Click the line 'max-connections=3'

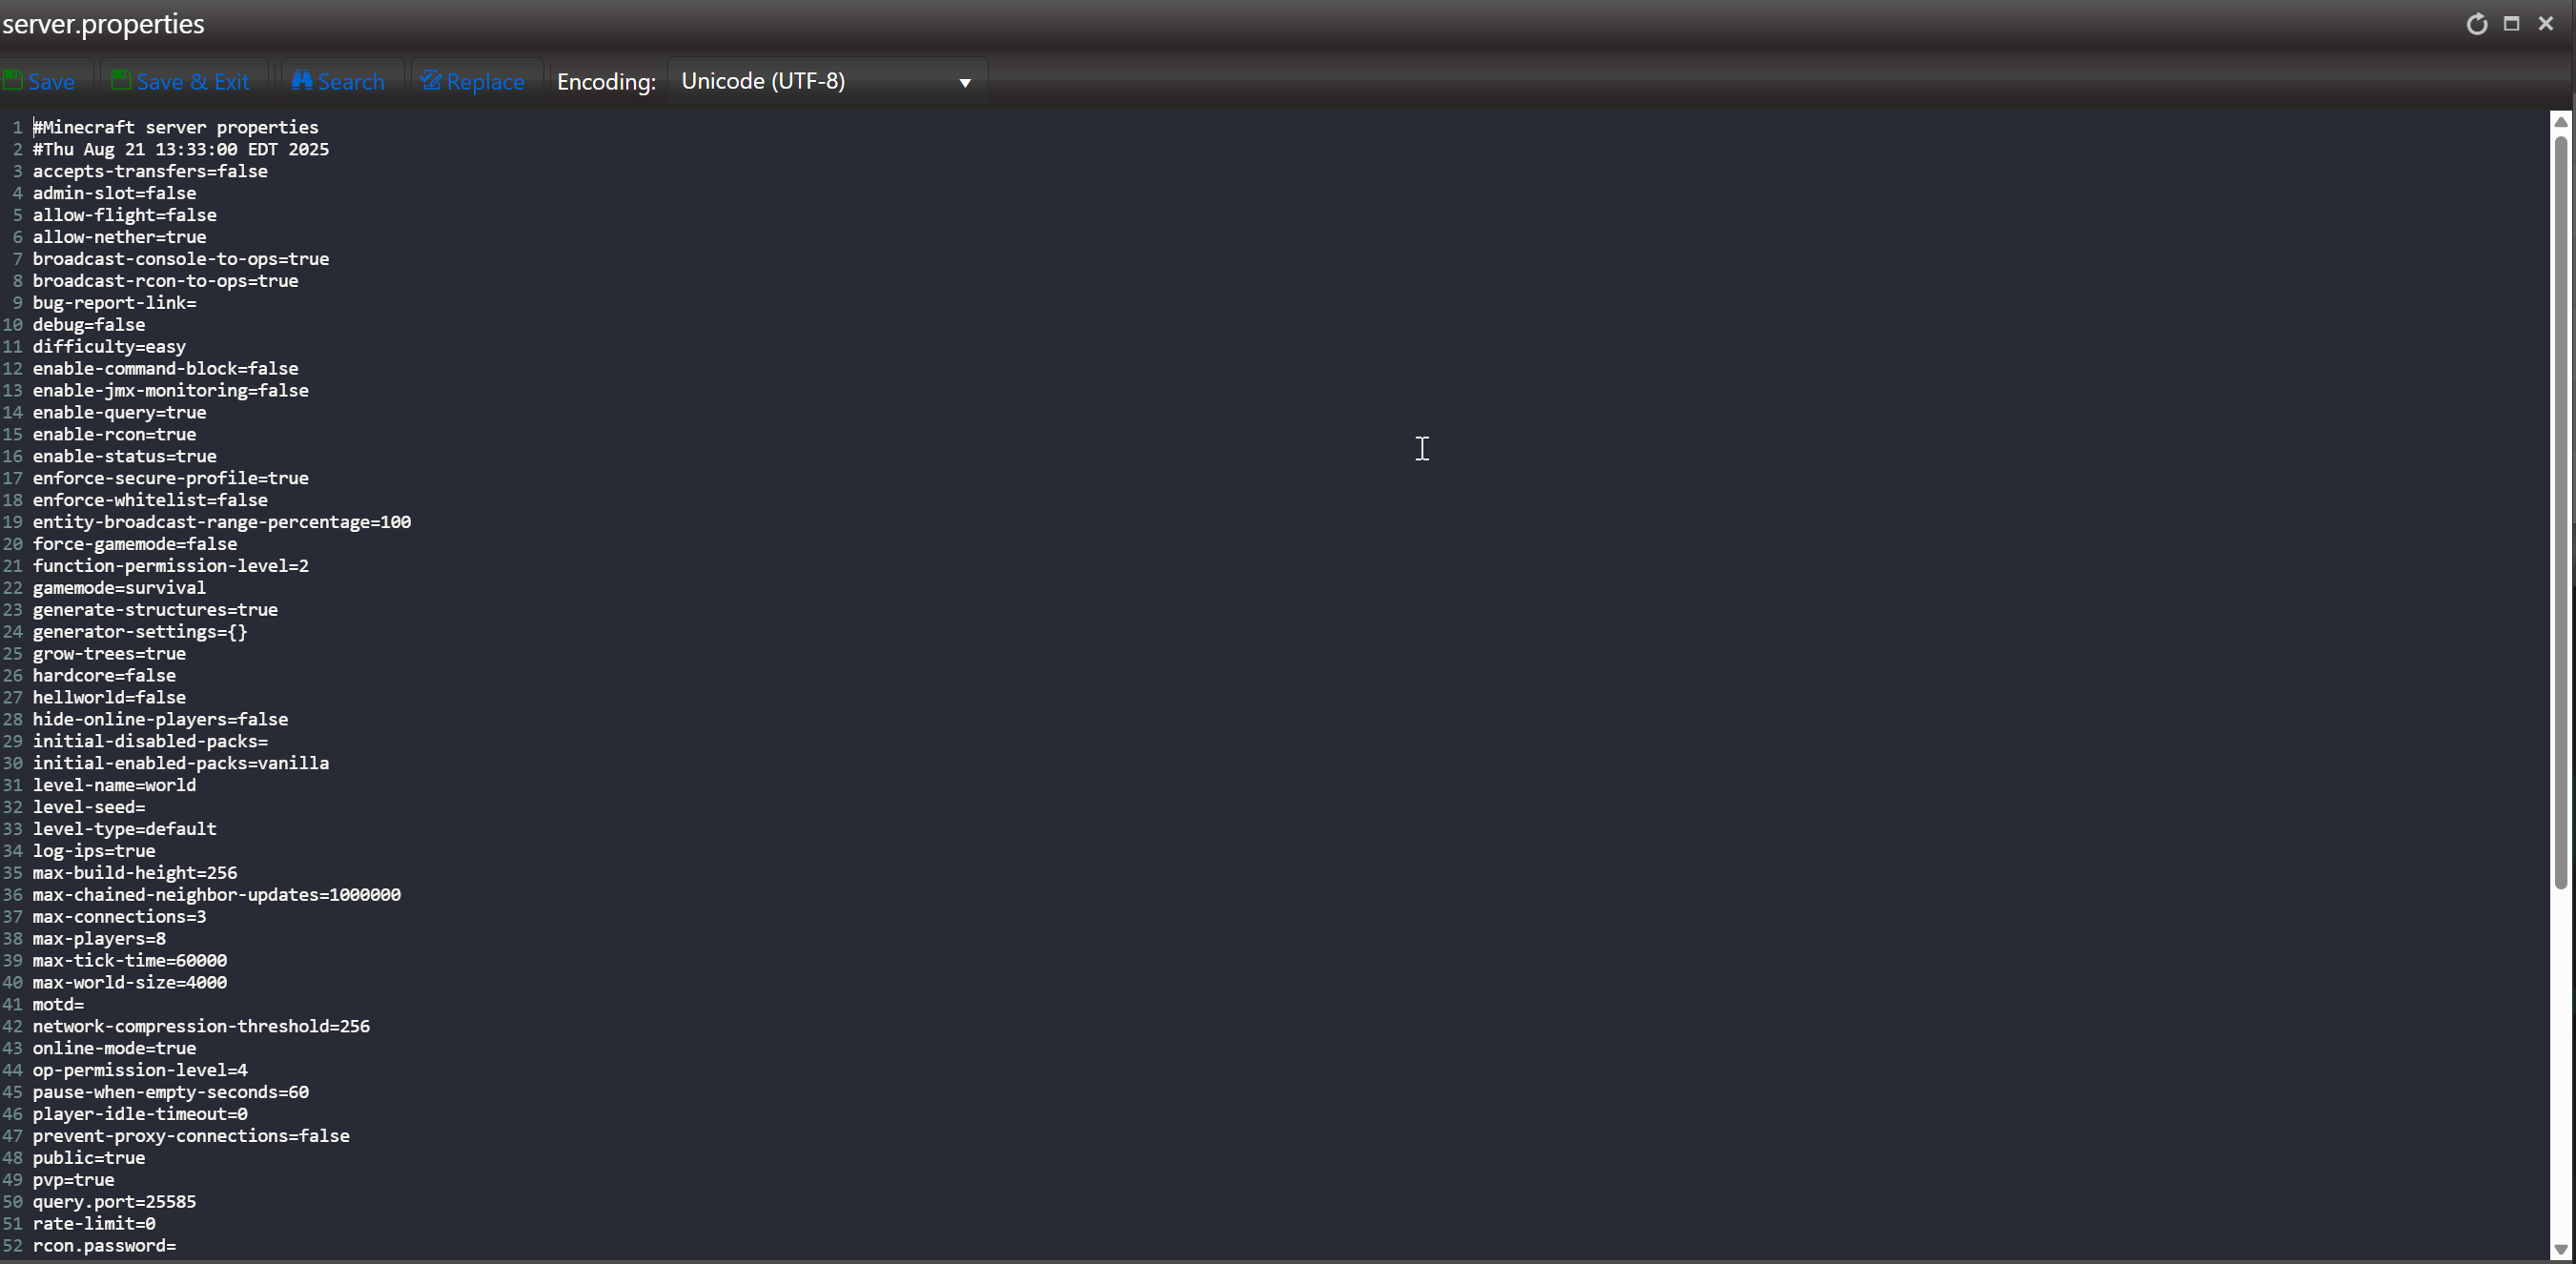click(119, 917)
